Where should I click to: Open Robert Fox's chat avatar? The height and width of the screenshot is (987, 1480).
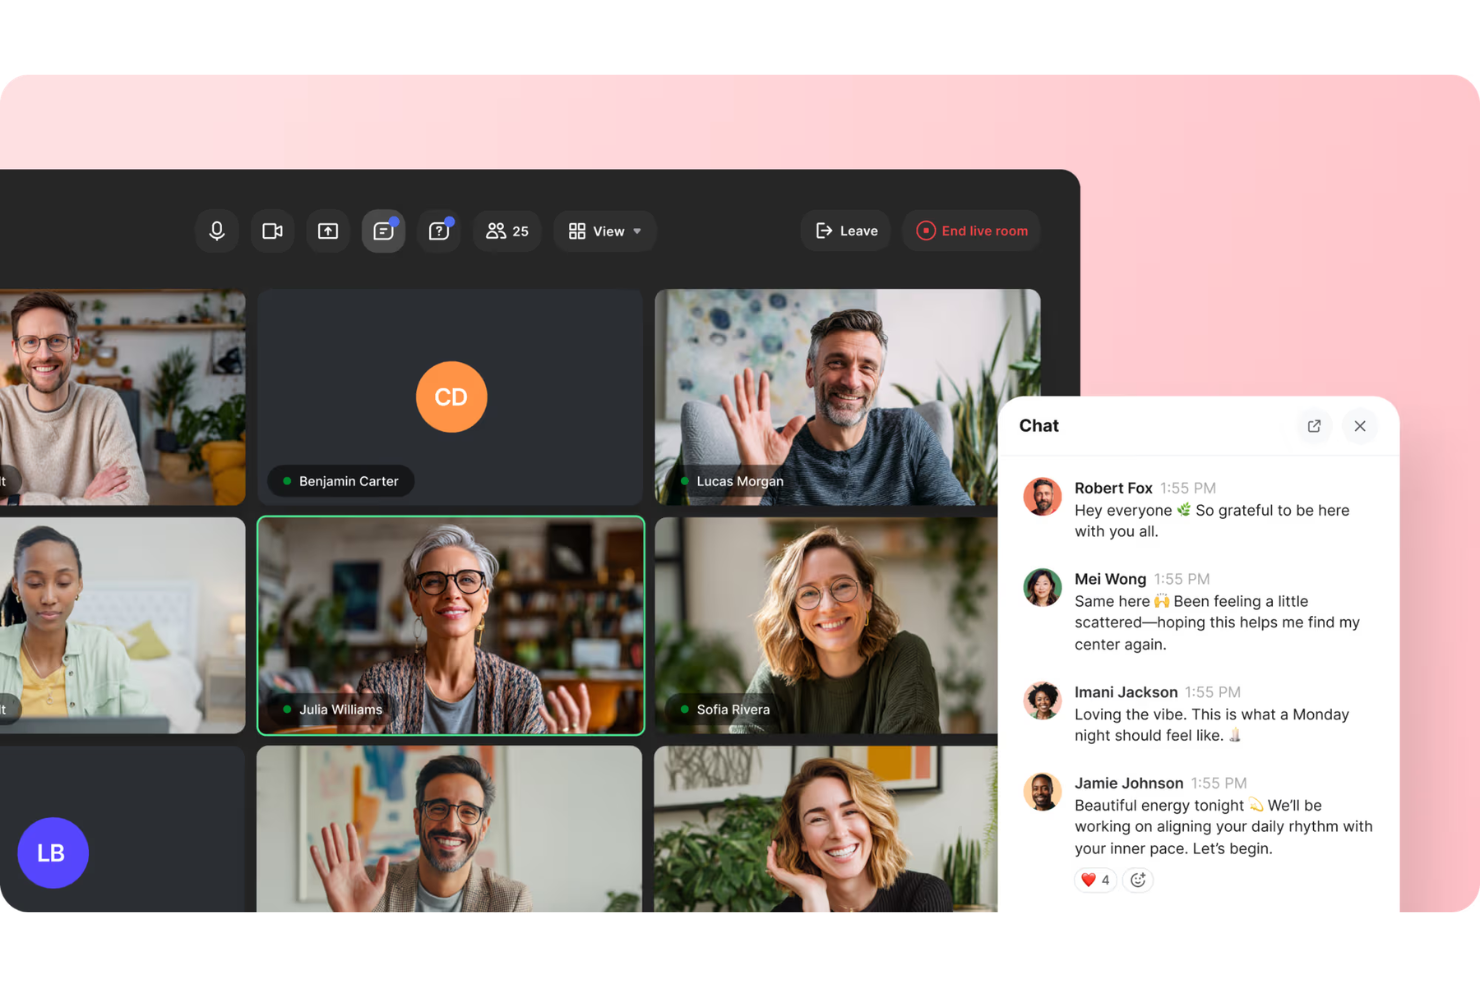click(x=1042, y=497)
